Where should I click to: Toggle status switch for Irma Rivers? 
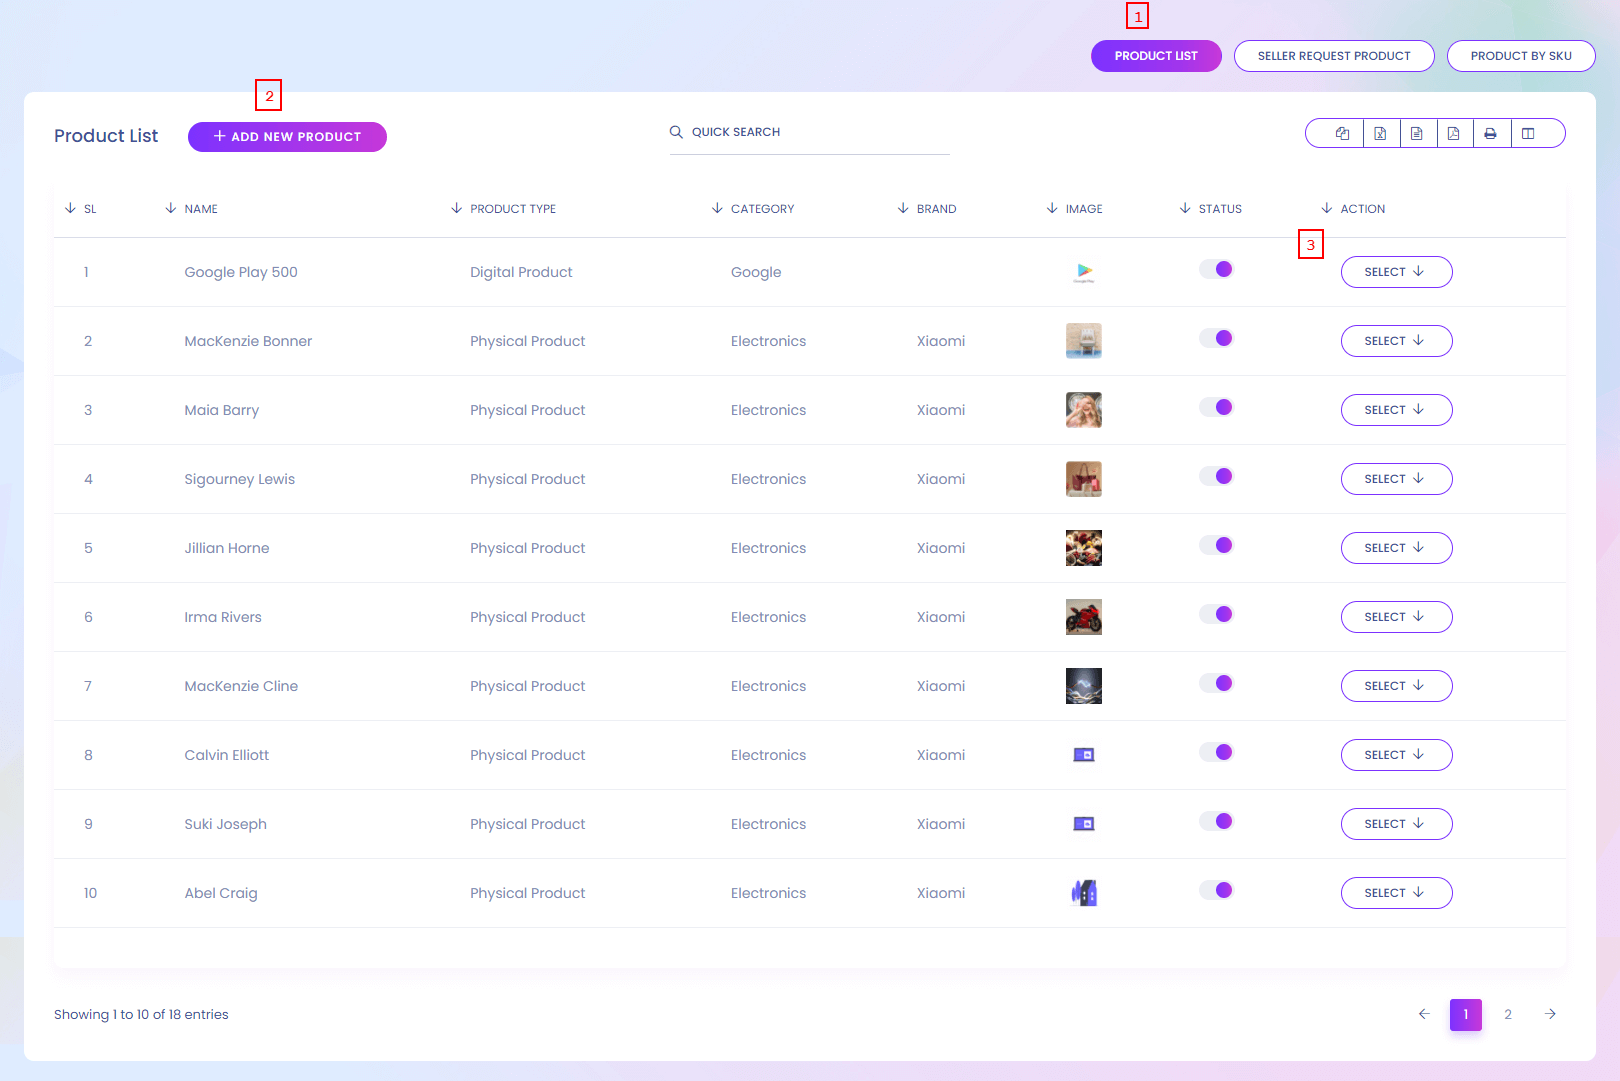click(x=1217, y=614)
